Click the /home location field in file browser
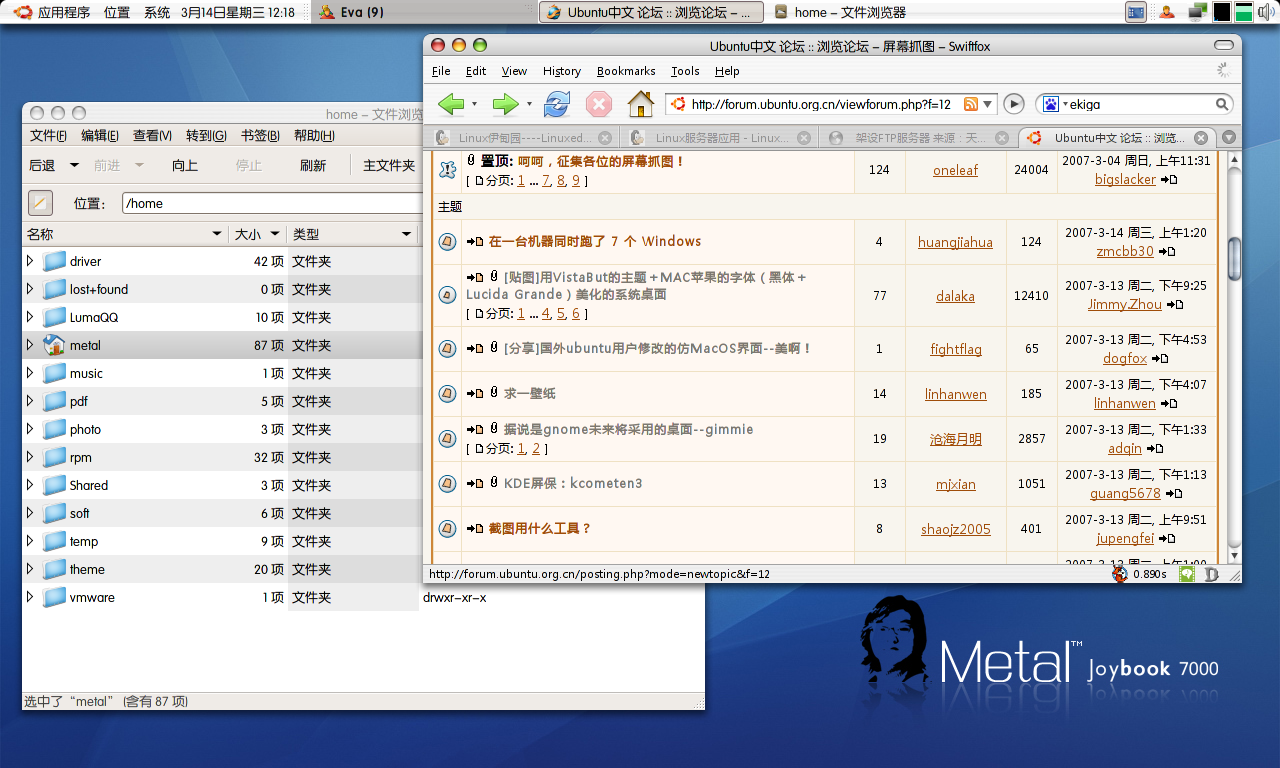The image size is (1280, 768). click(271, 203)
